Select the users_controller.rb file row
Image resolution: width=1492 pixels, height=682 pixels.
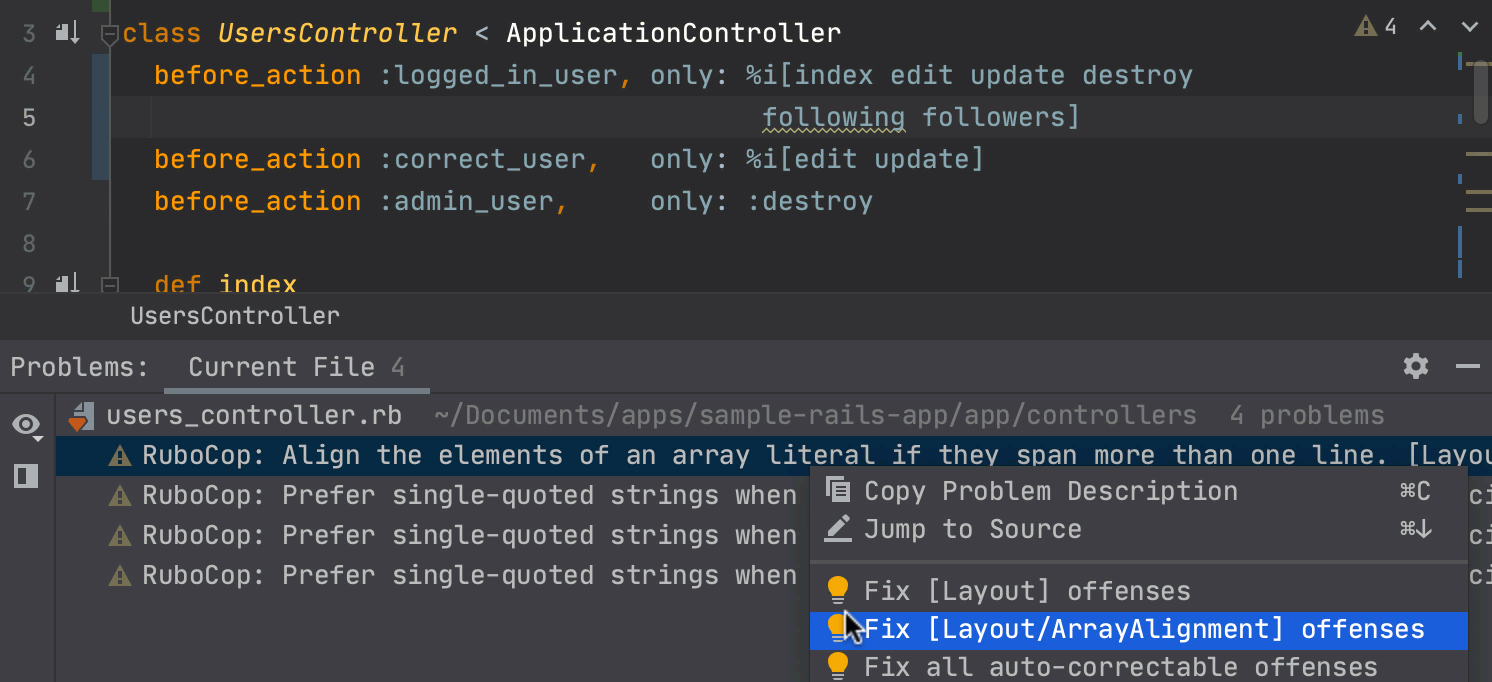tap(774, 415)
